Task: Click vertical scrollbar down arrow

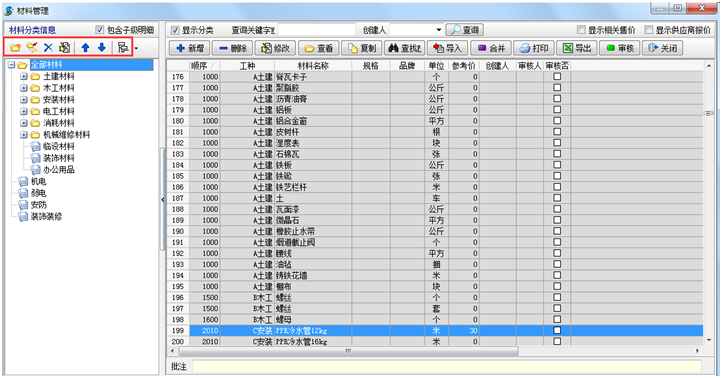Action: 708,340
